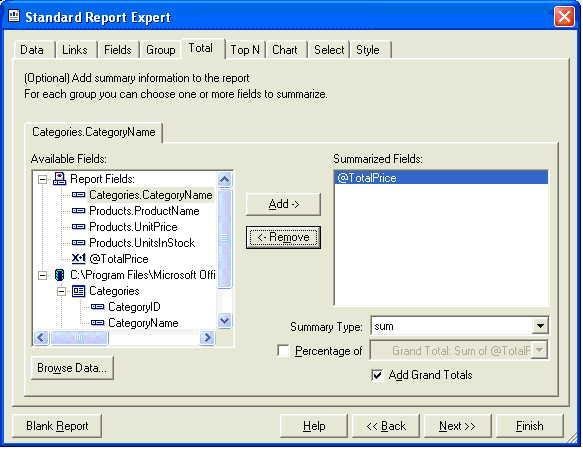583x449 pixels.
Task: Open the Top N tab
Action: [245, 50]
